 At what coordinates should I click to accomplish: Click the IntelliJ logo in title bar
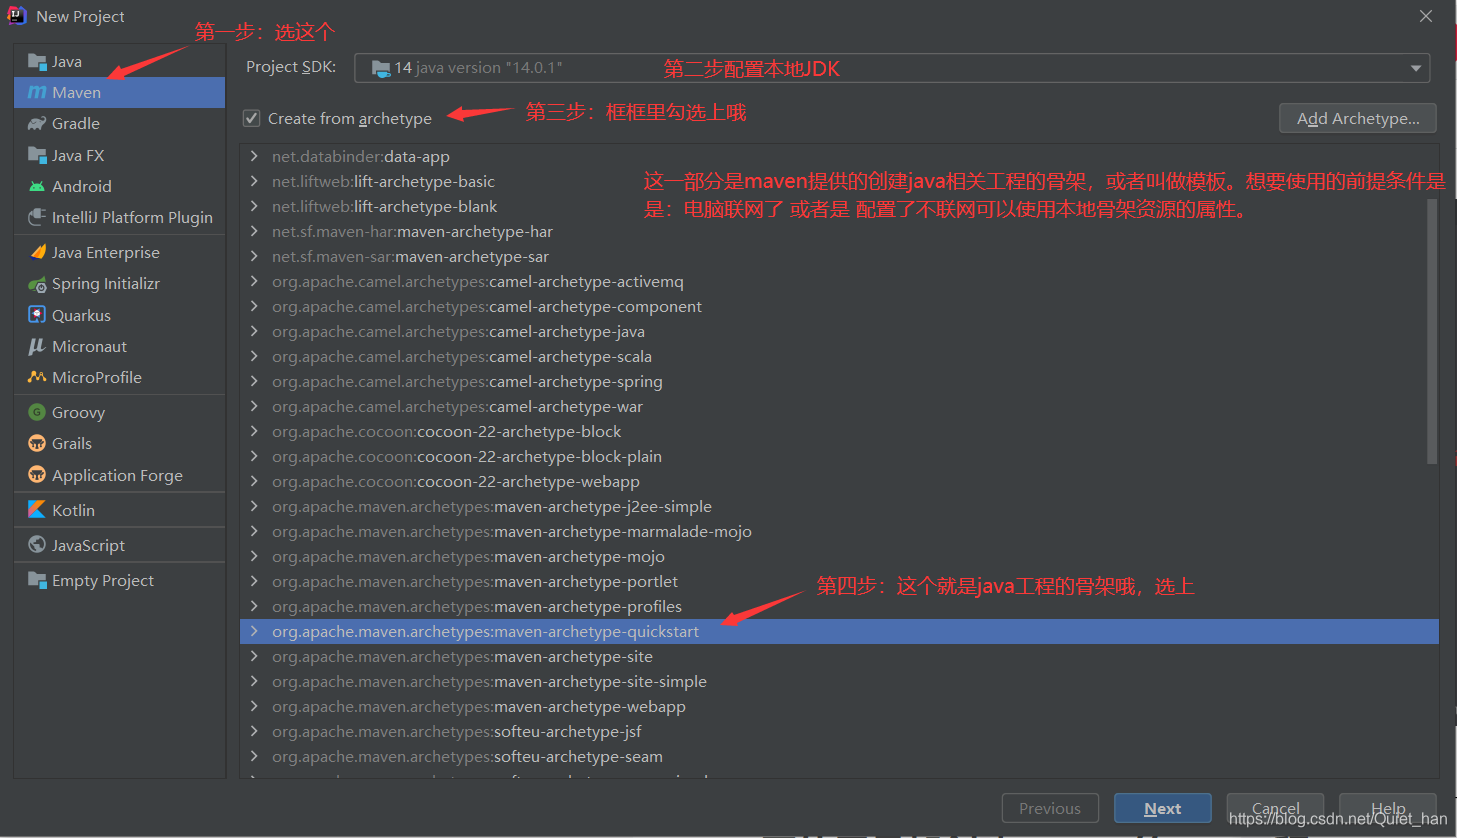tap(17, 16)
